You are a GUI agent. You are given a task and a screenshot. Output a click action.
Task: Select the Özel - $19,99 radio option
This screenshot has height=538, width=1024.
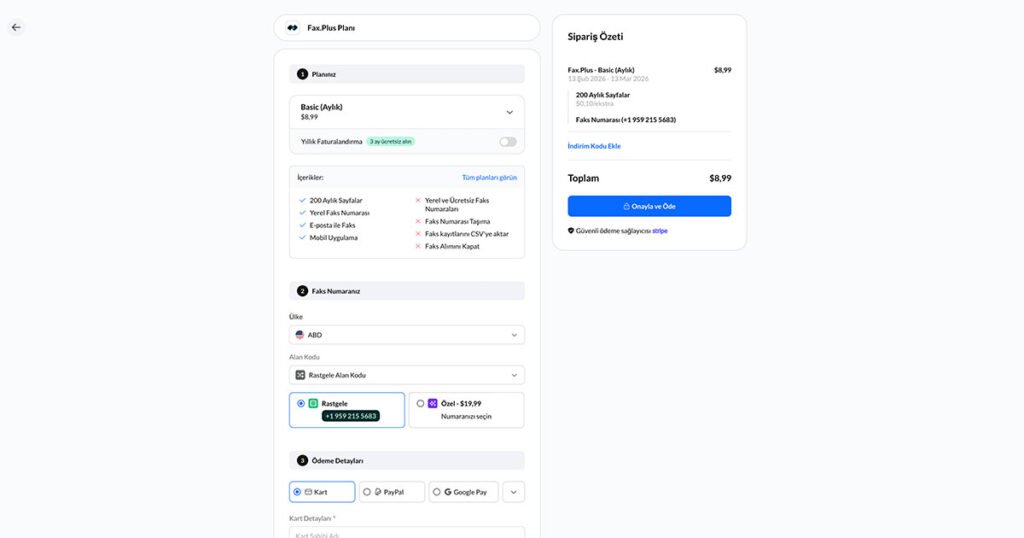coord(420,403)
